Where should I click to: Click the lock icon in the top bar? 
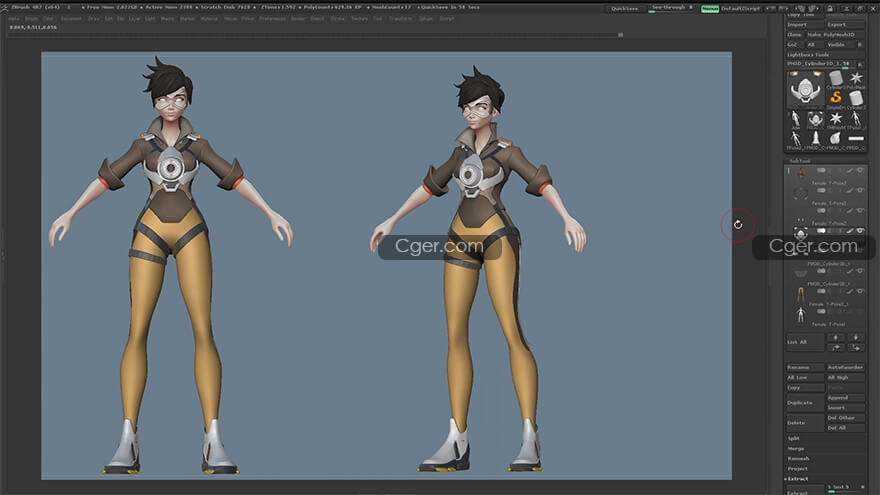(x=829, y=8)
